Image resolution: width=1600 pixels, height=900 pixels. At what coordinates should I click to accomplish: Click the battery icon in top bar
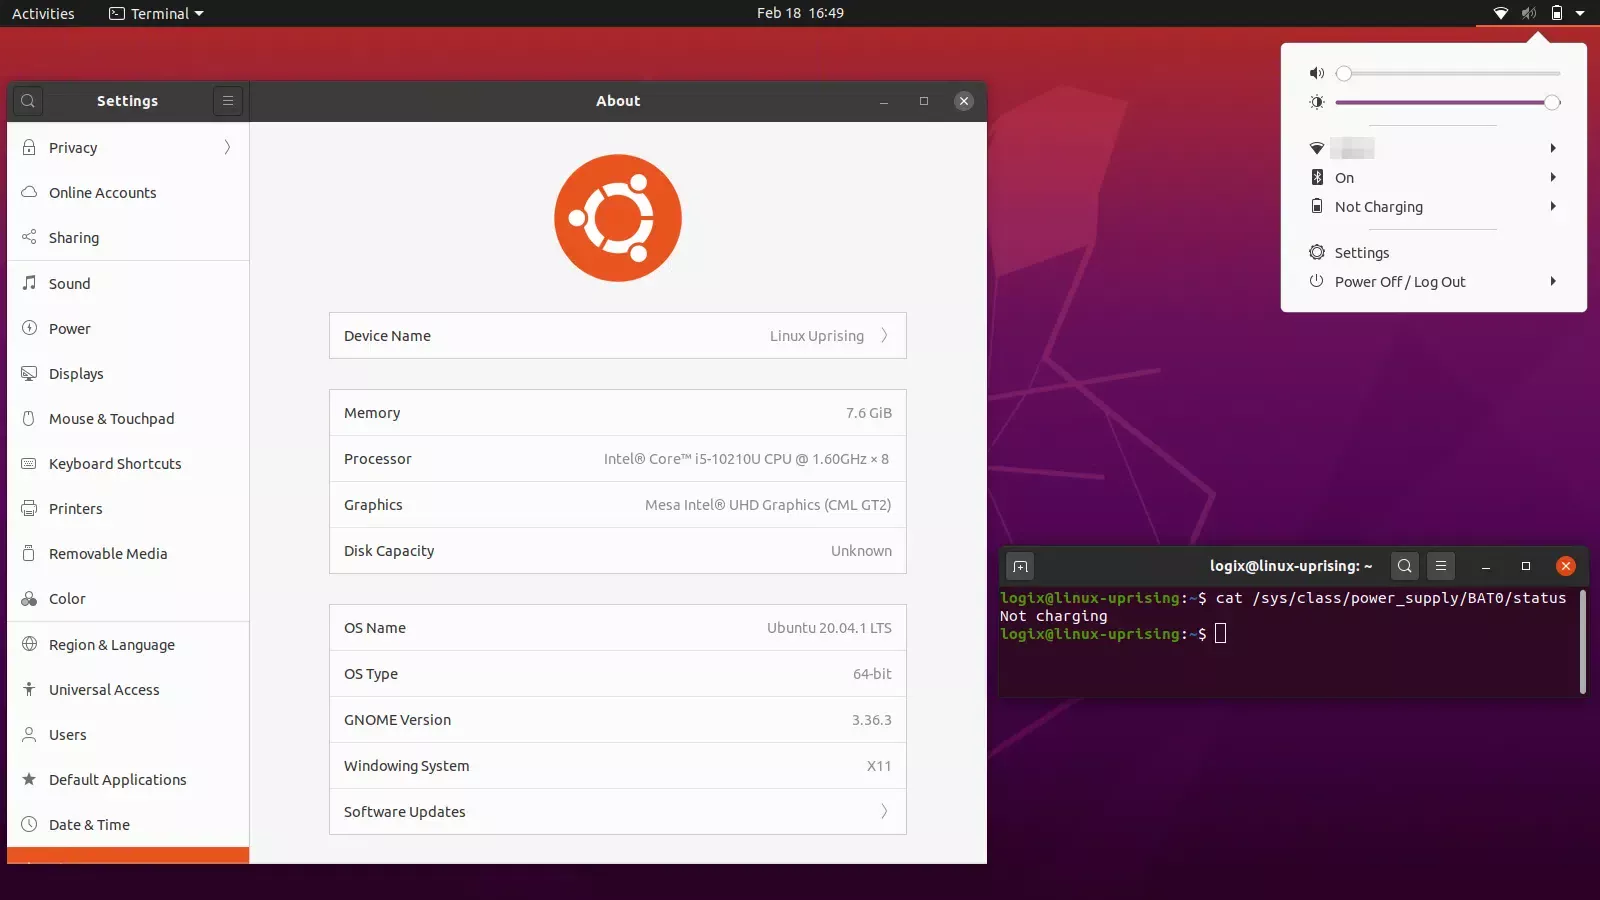point(1557,13)
